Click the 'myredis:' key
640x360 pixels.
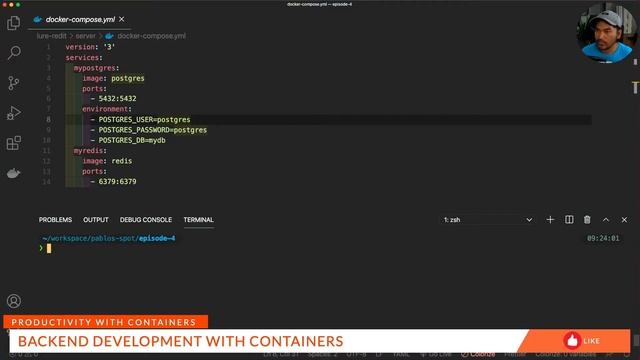tap(90, 151)
